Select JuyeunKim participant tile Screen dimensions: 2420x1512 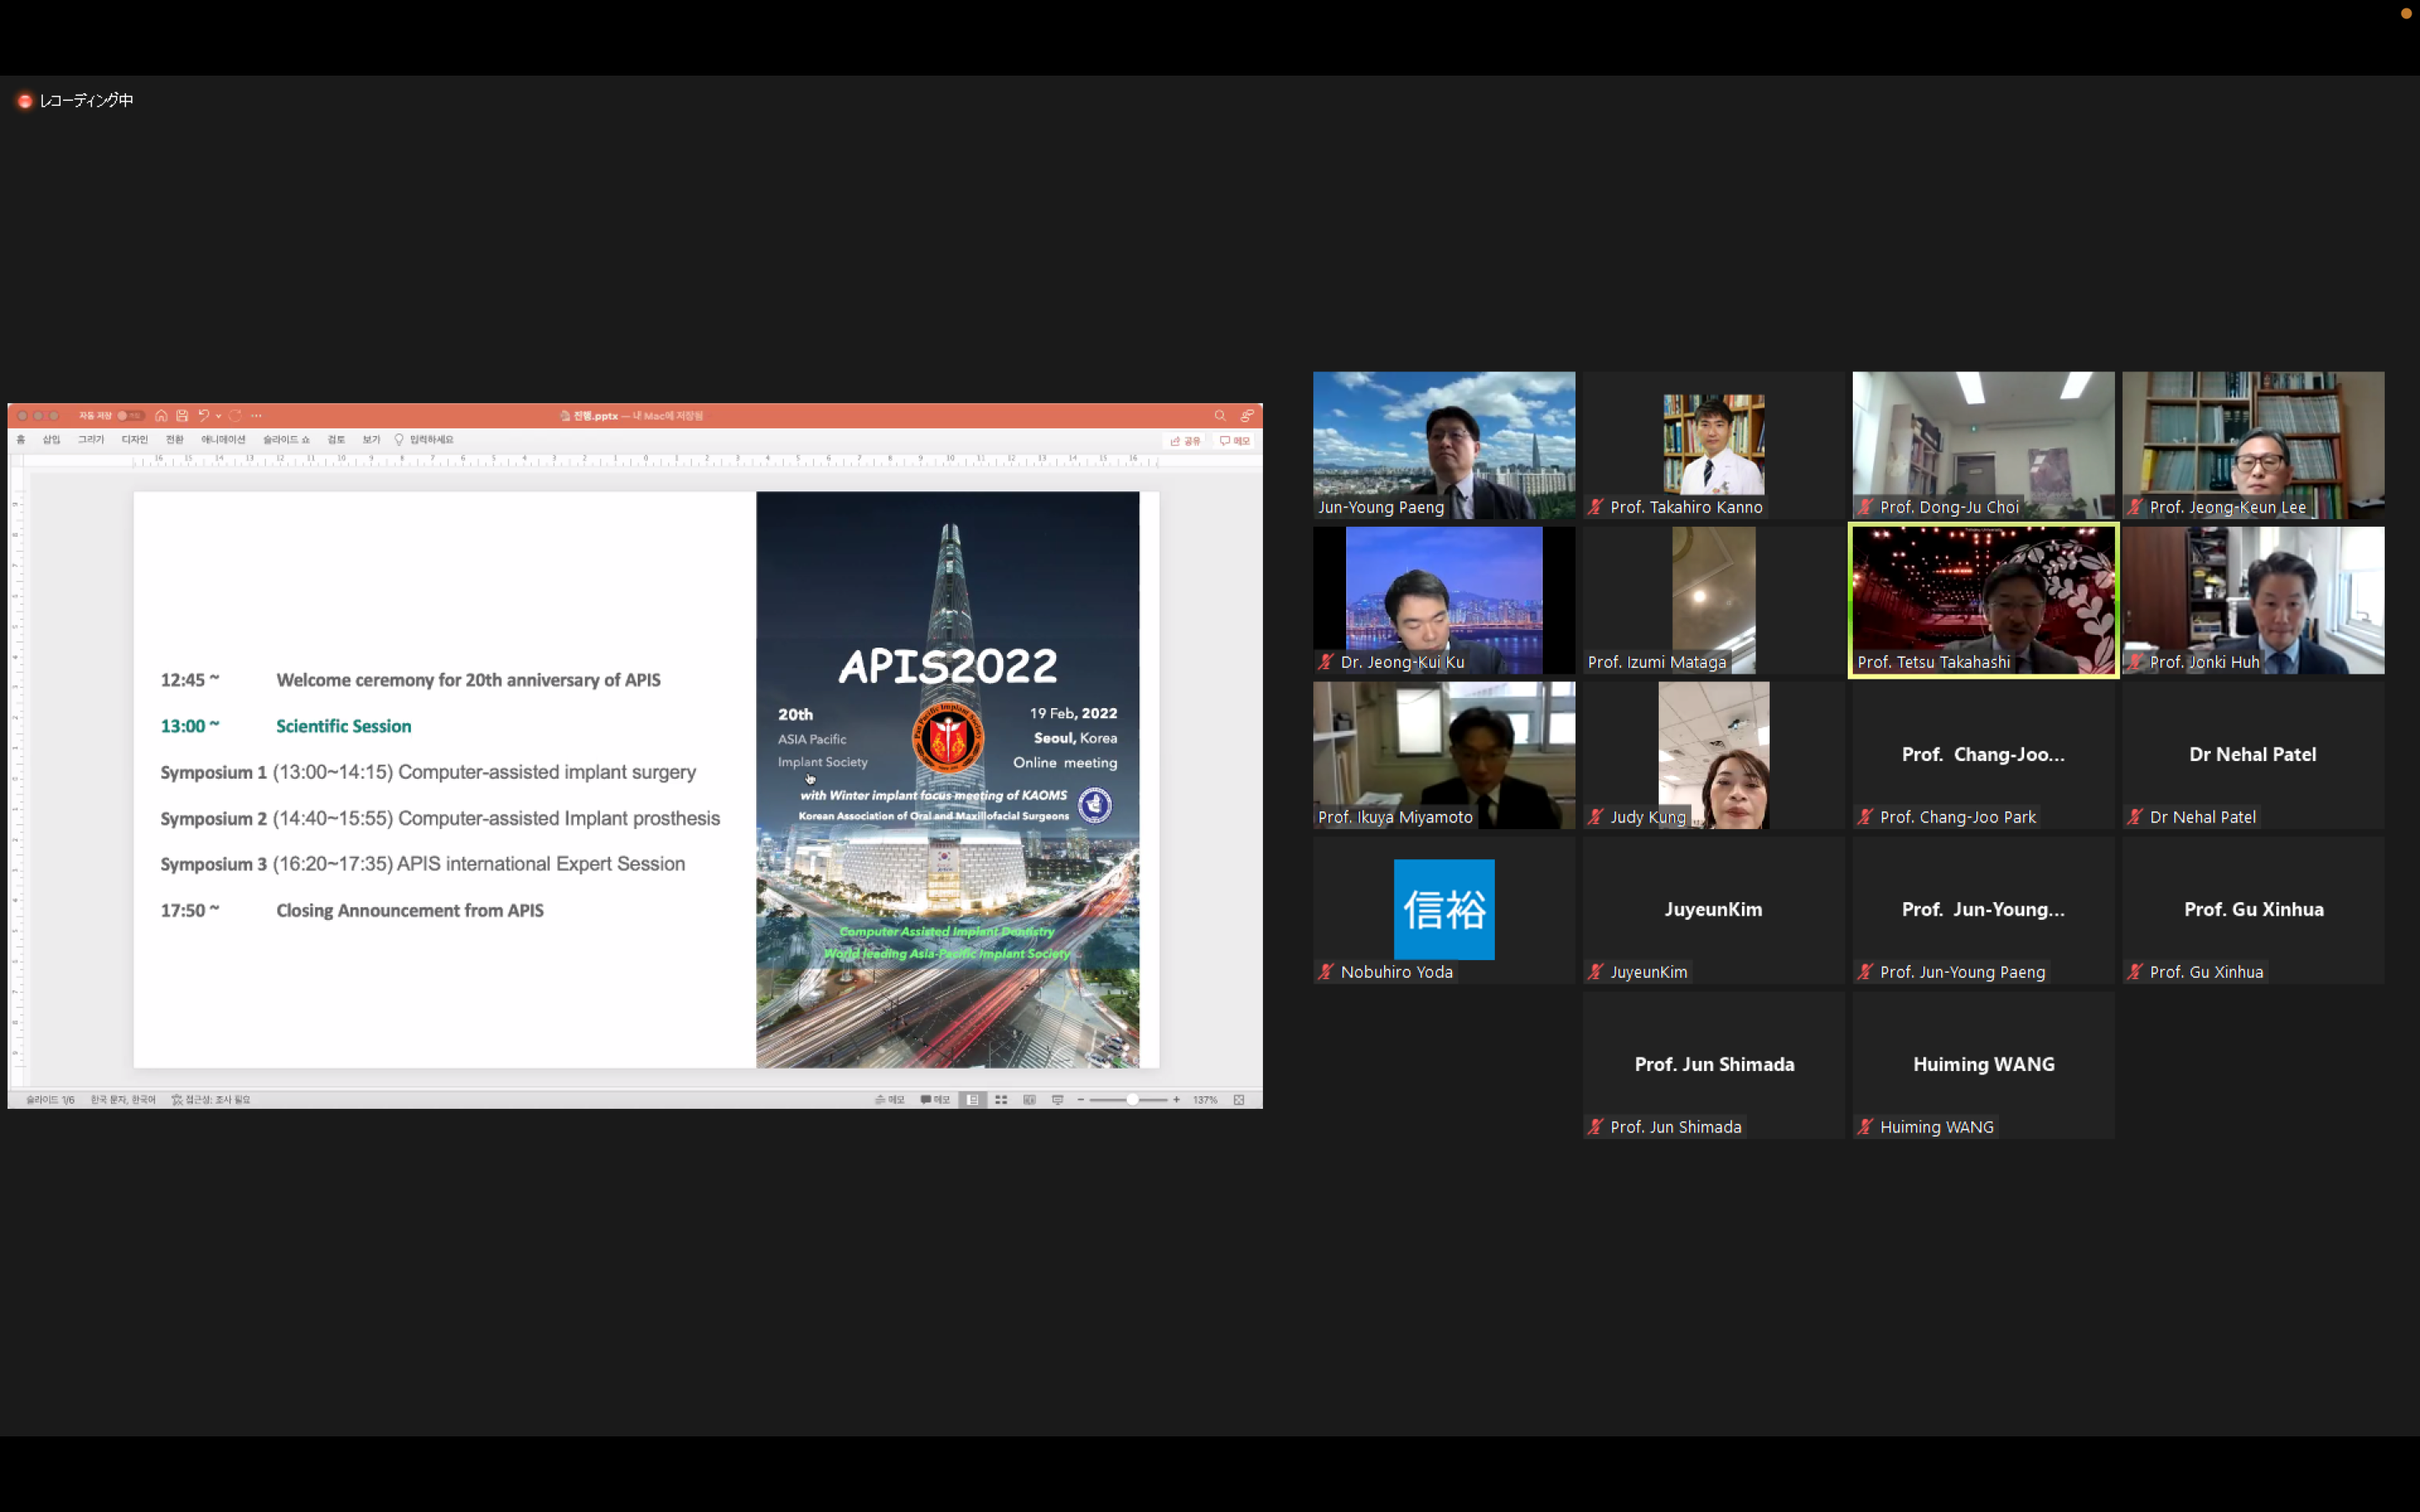[1713, 910]
